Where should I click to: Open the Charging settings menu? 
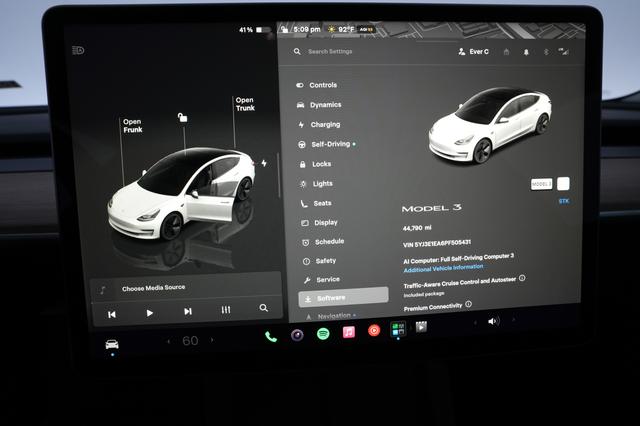point(319,124)
